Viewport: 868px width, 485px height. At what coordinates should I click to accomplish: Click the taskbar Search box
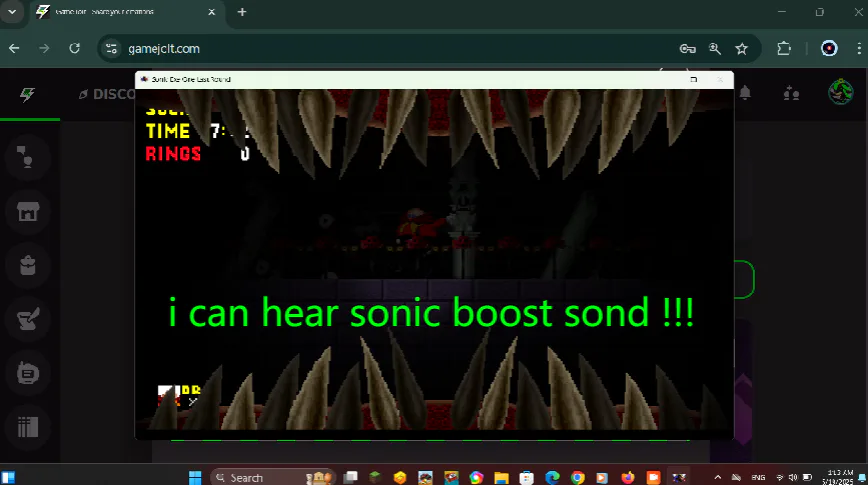(274, 477)
